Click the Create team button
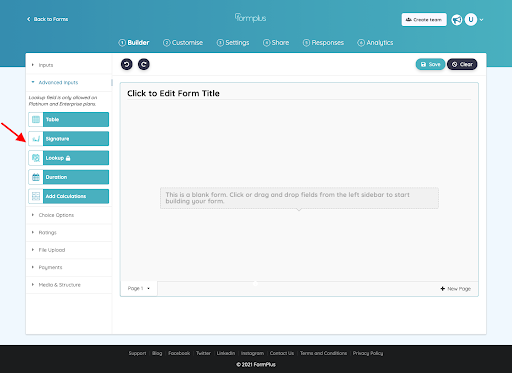The width and height of the screenshot is (512, 373). (x=424, y=20)
